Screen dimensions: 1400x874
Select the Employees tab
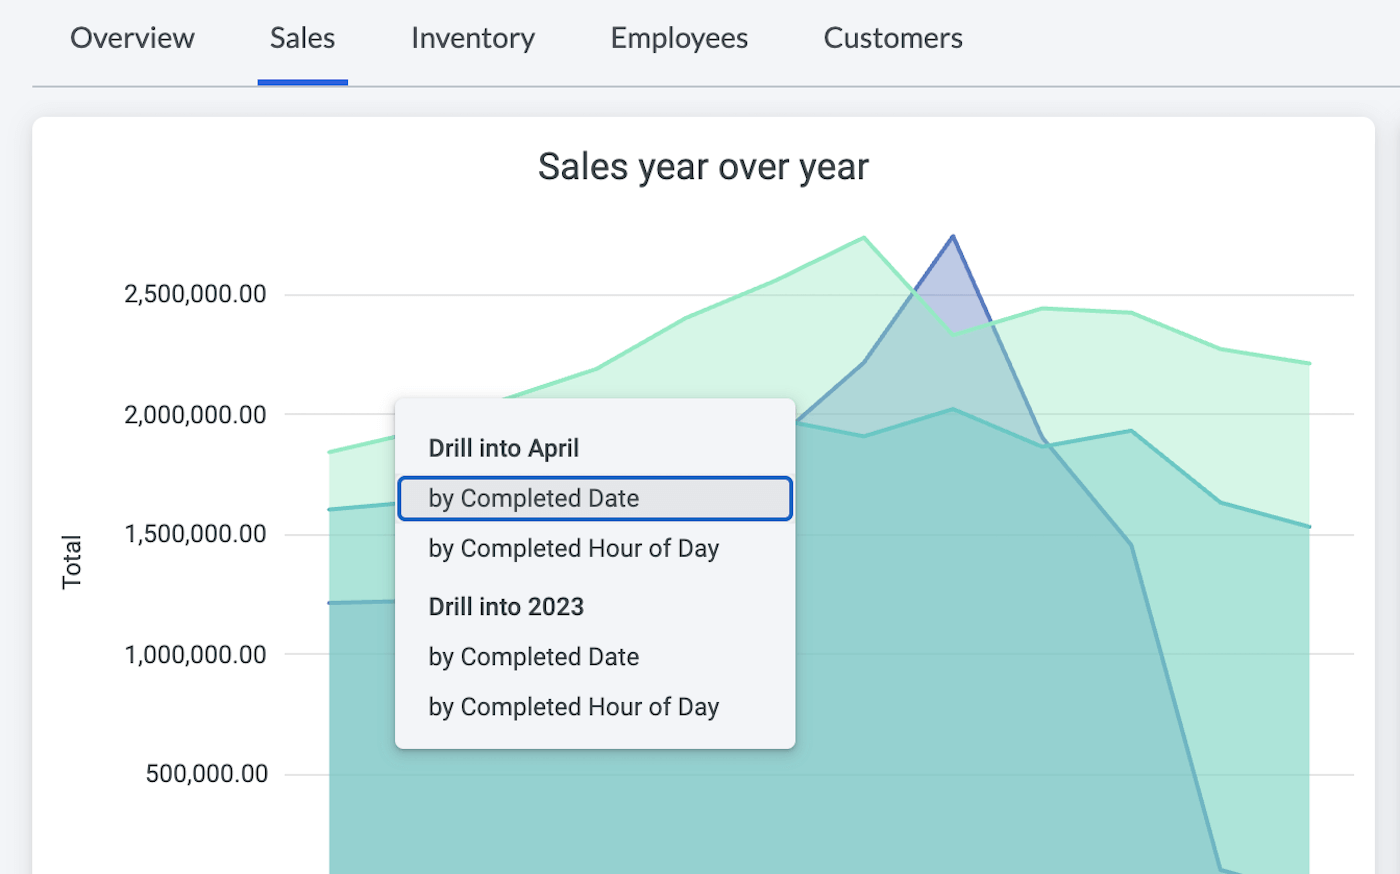pos(678,38)
